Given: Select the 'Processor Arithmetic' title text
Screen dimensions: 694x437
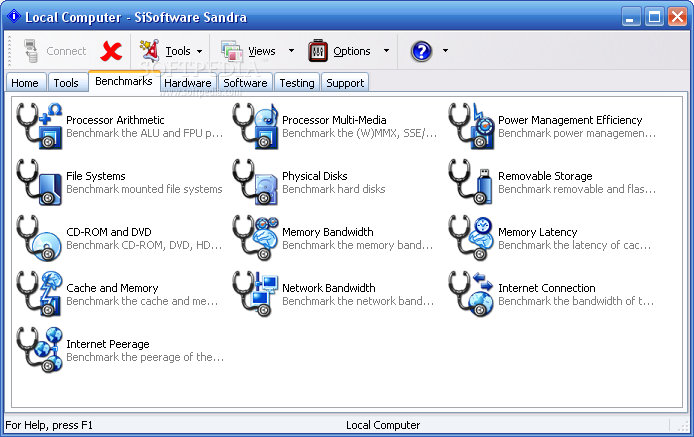Looking at the screenshot, I should (x=115, y=120).
